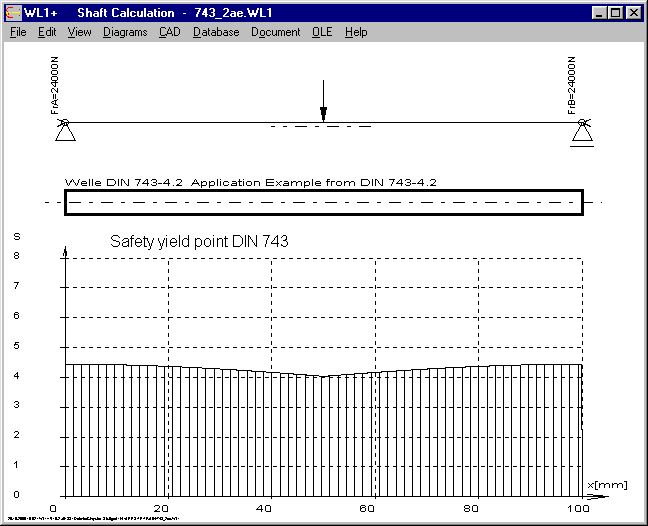Image resolution: width=648 pixels, height=526 pixels.
Task: Open the Document menu
Action: tap(275, 32)
